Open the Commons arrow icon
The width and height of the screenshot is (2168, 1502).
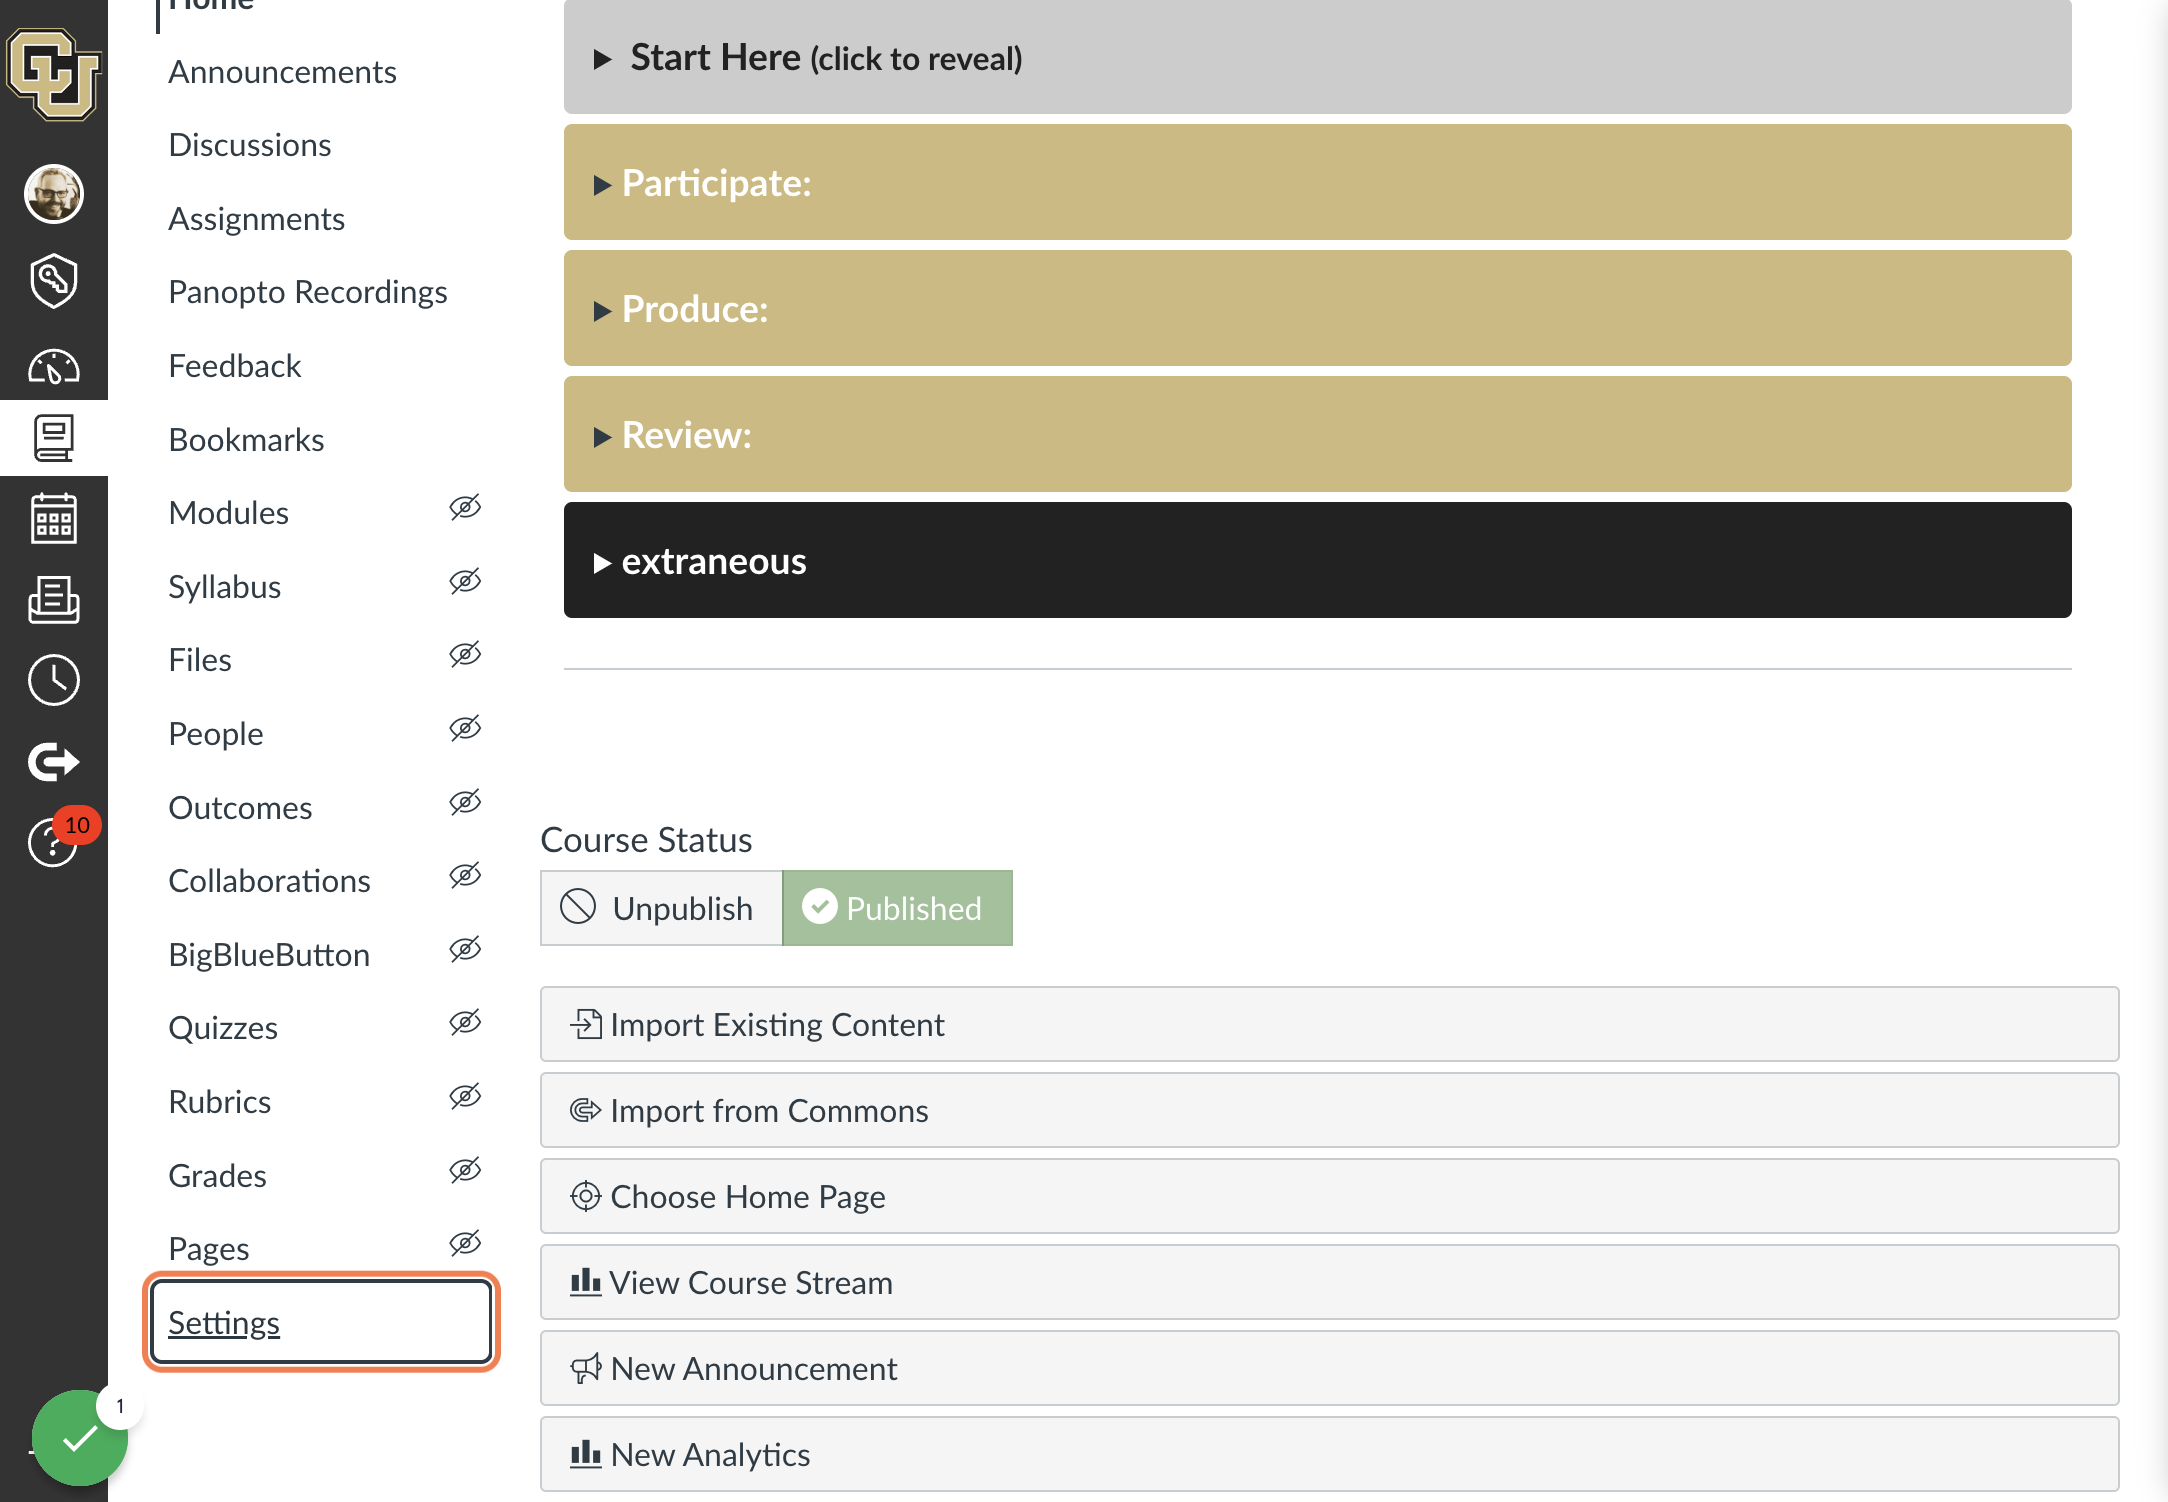53,762
